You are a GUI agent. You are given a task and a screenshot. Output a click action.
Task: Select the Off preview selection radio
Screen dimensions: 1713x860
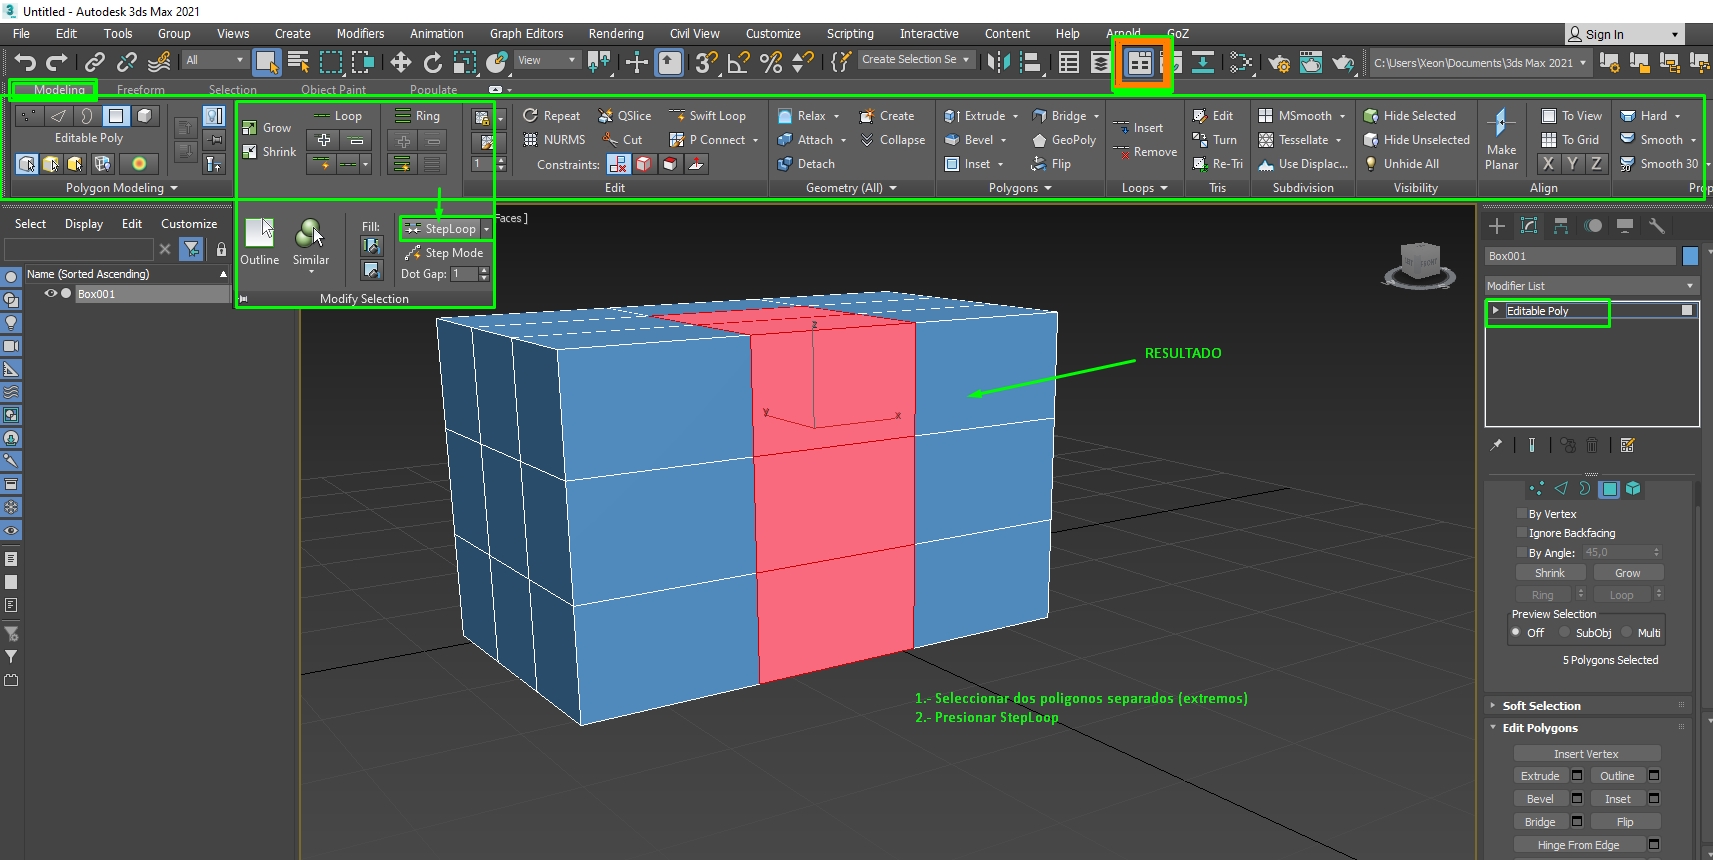pyautogui.click(x=1516, y=633)
